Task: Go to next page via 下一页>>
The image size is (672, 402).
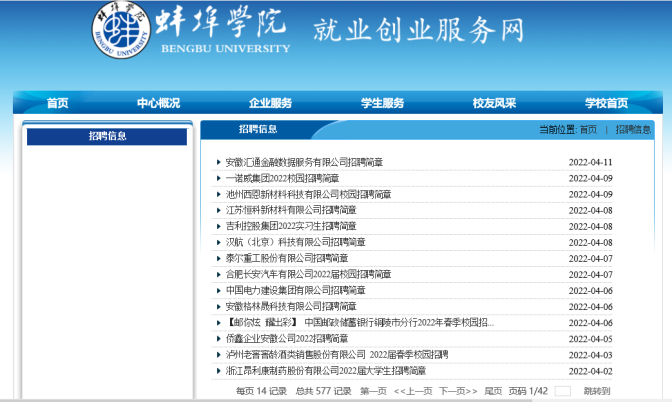Action: coord(458,390)
